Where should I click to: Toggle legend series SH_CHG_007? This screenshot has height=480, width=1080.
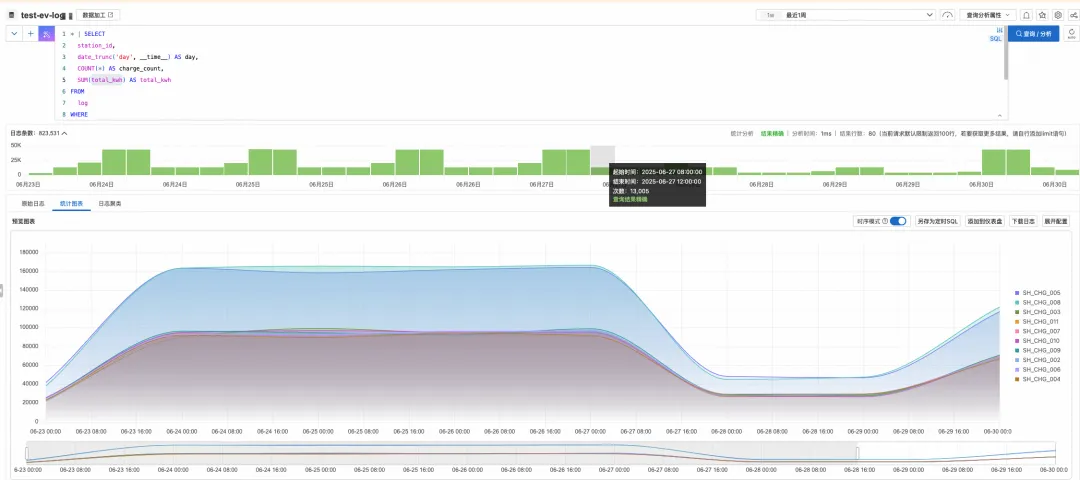[x=1037, y=331]
